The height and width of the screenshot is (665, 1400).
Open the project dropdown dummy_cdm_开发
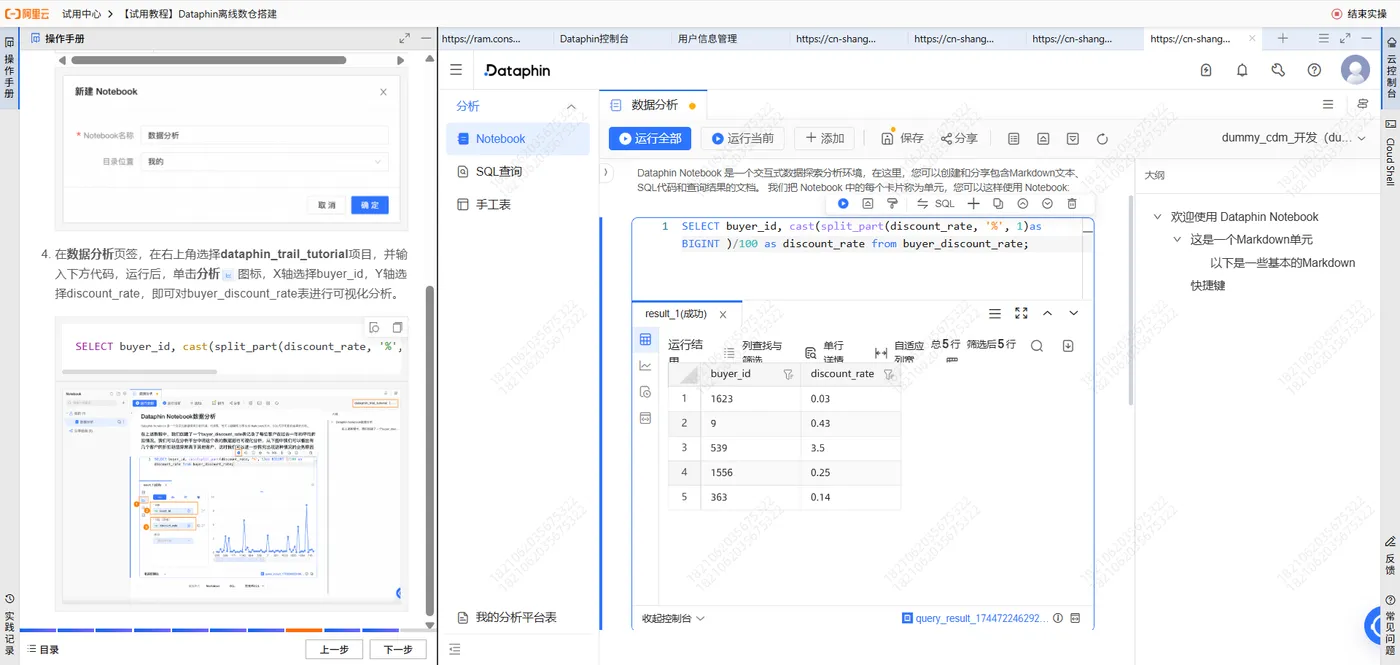(x=1294, y=138)
